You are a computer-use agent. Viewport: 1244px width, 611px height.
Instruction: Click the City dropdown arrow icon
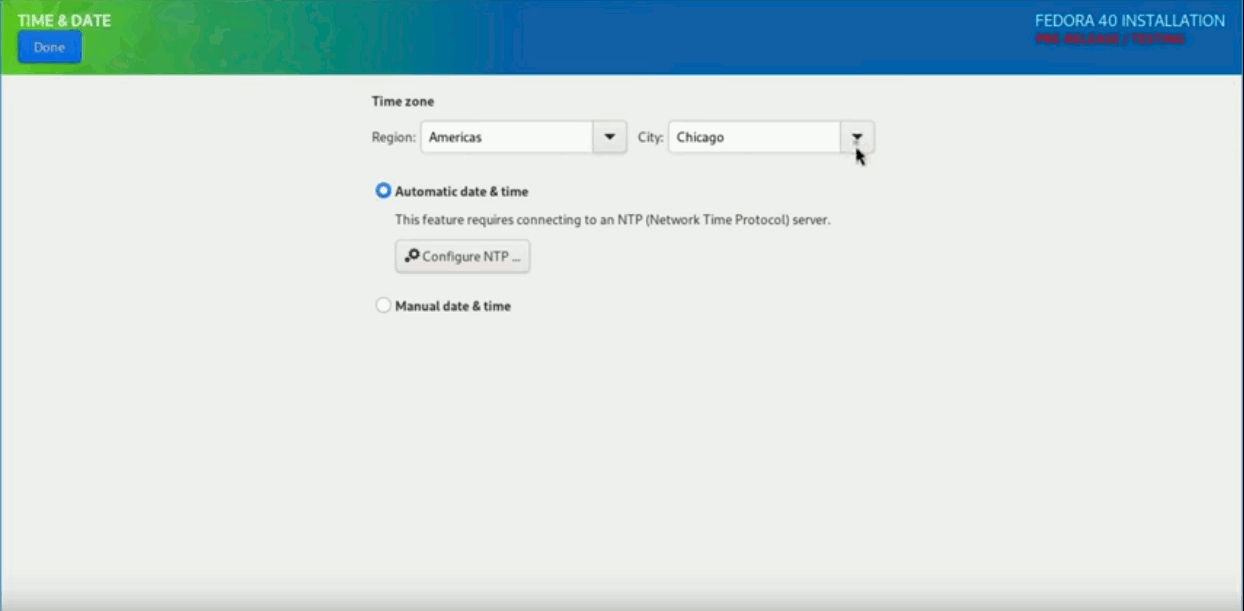[x=857, y=137]
